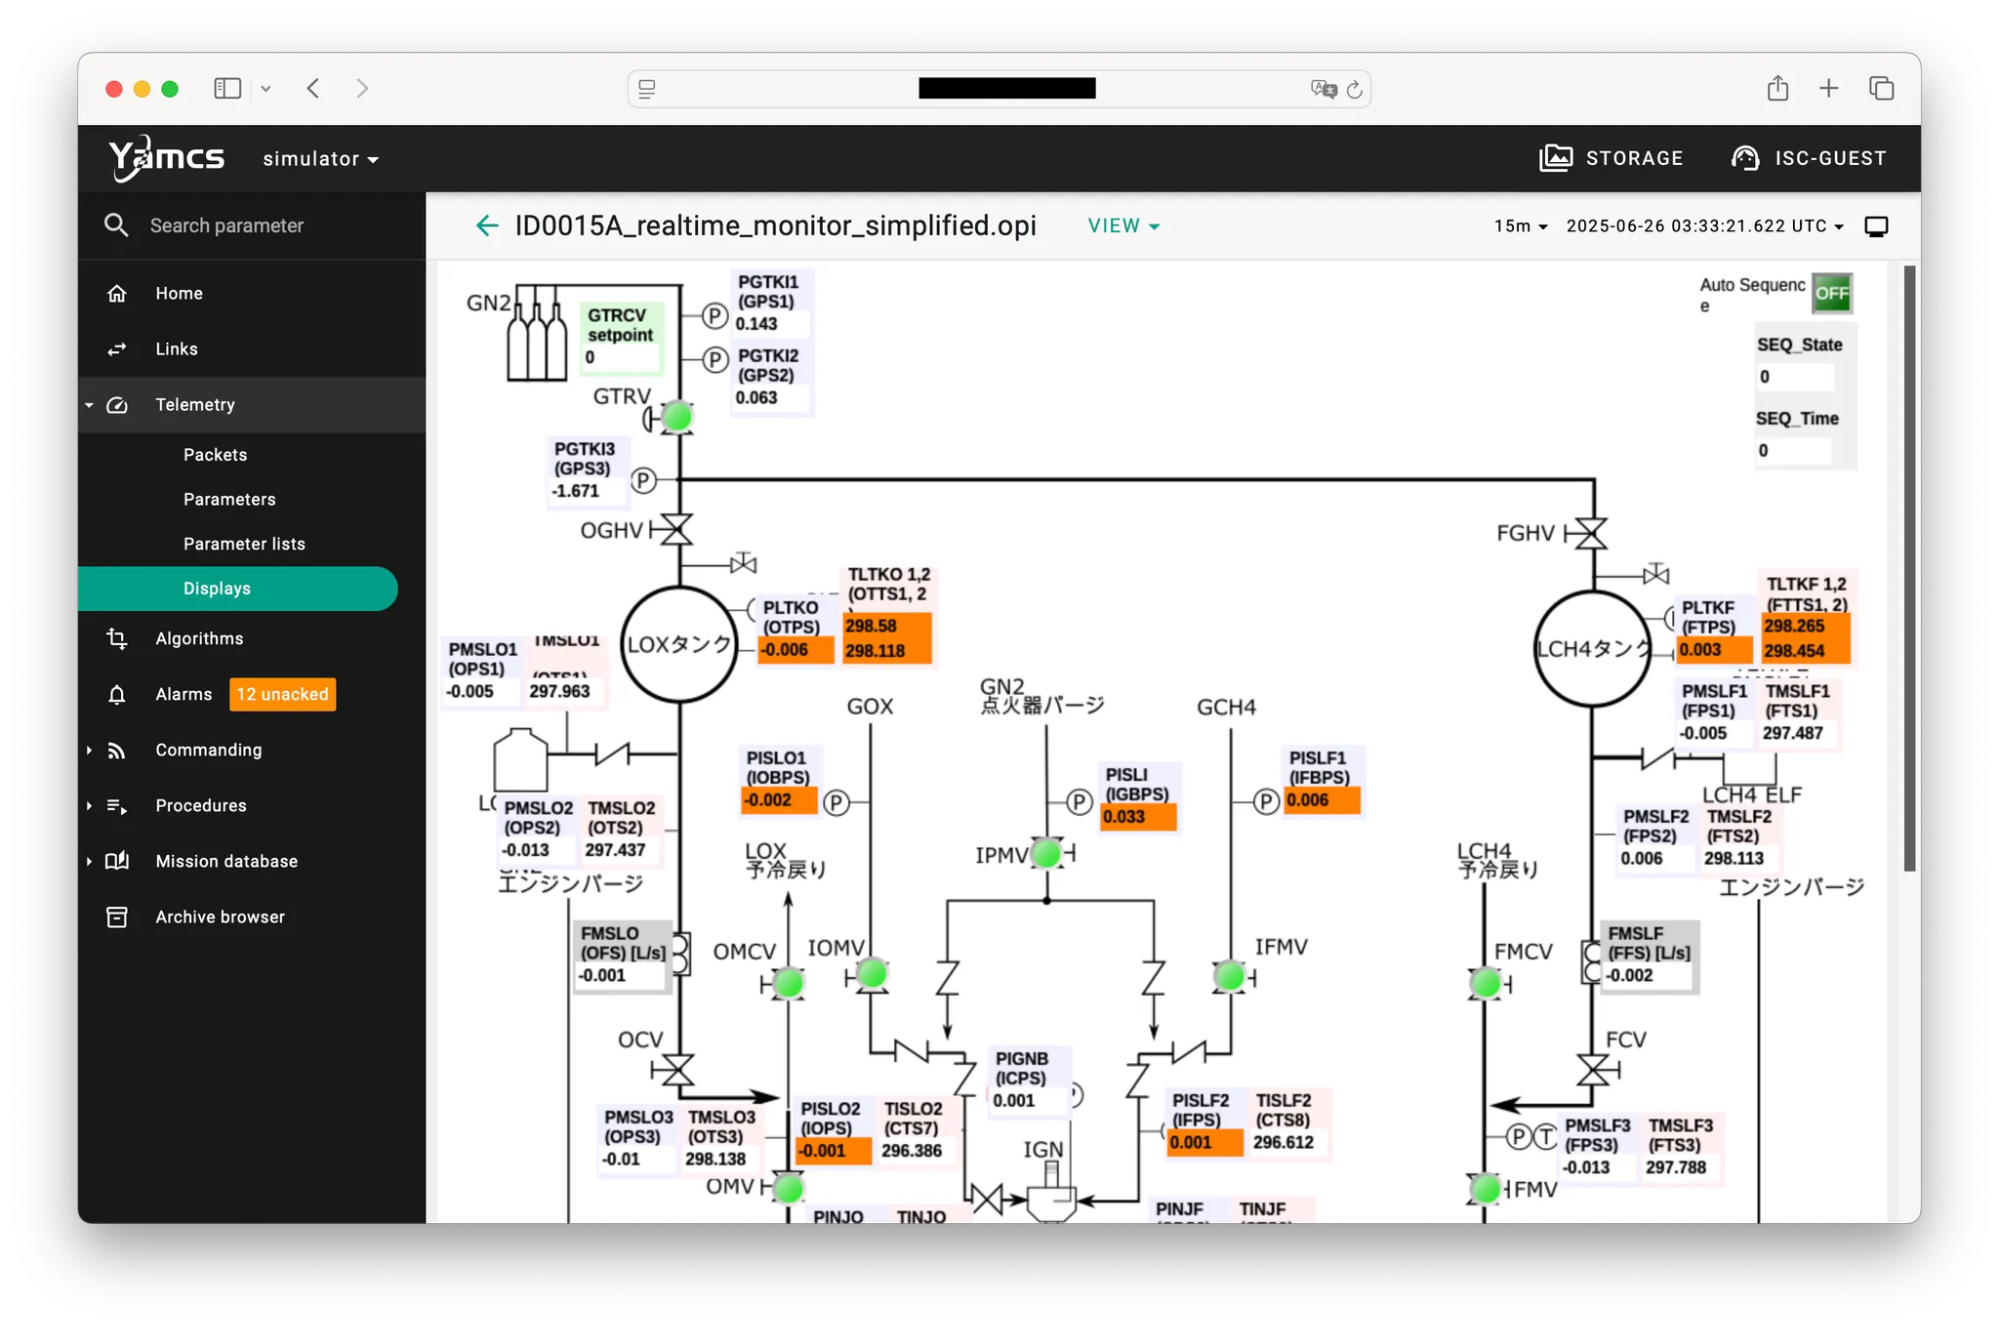Open the VIEW dropdown menu
The height and width of the screenshot is (1327, 1999).
coord(1124,226)
